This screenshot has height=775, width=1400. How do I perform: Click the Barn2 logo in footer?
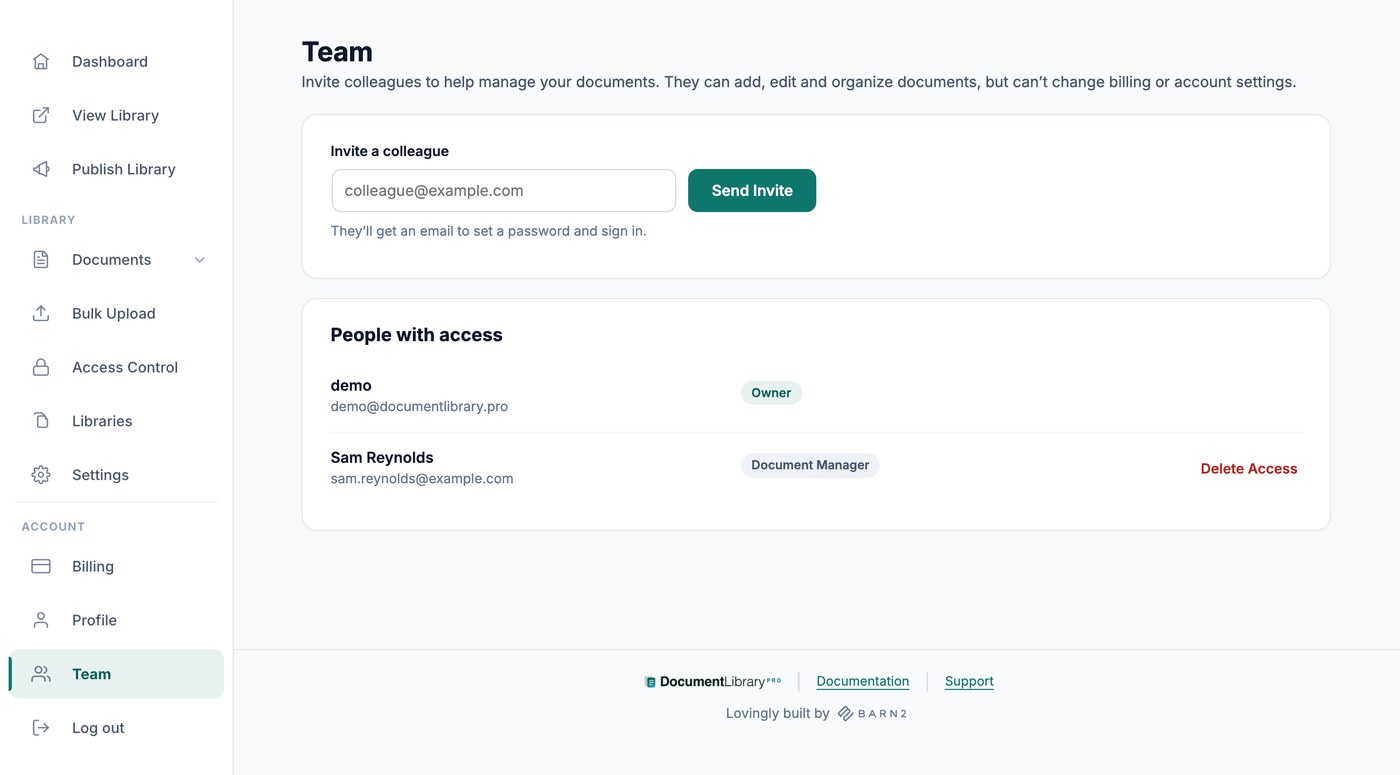pyautogui.click(x=872, y=714)
